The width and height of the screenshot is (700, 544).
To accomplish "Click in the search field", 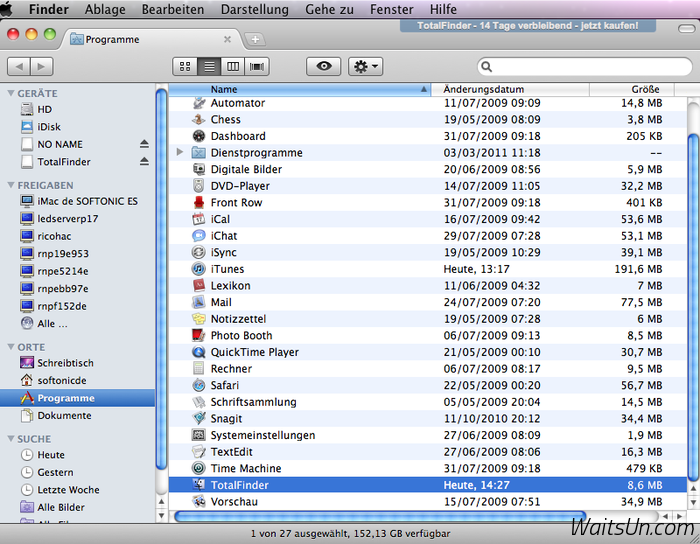I will click(x=585, y=67).
